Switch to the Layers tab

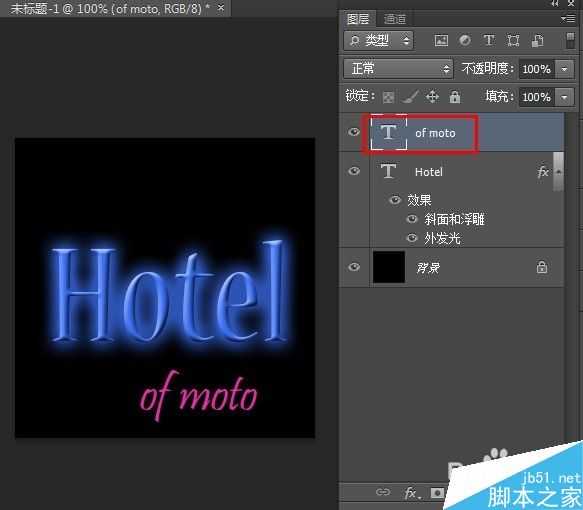pos(358,19)
